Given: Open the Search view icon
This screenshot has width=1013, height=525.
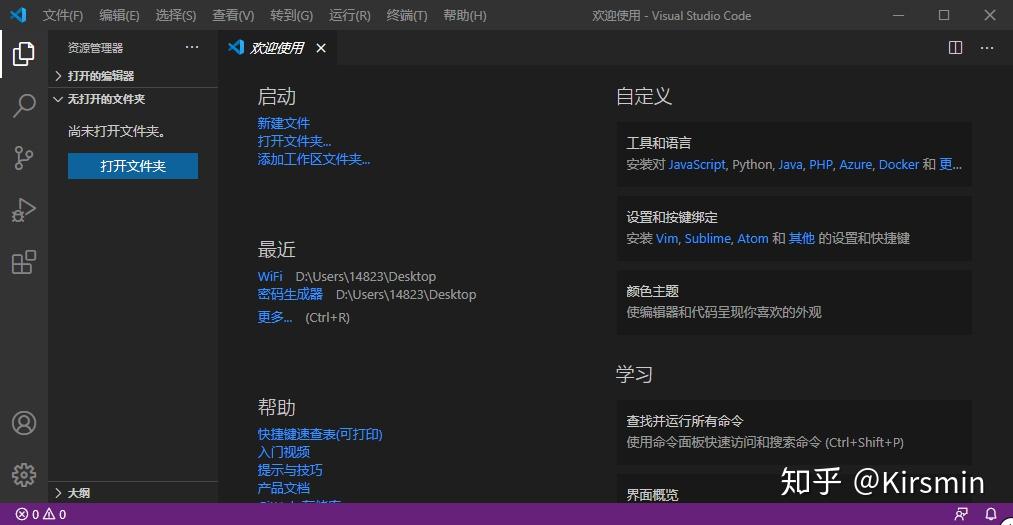Looking at the screenshot, I should pyautogui.click(x=24, y=105).
